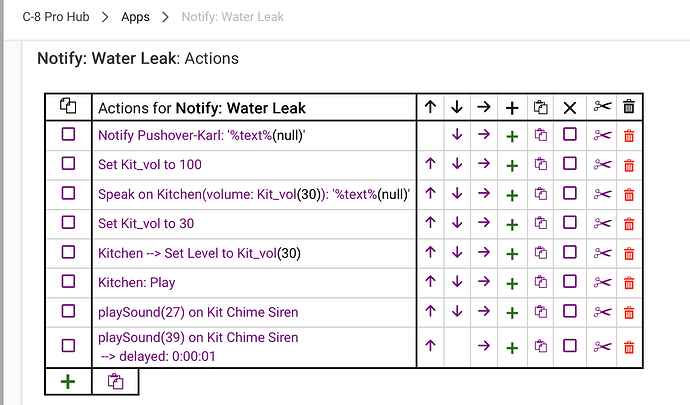Viewport: 690px width, 405px height.
Task: Move 'Notify Pushover-Karl' action down
Action: click(457, 135)
